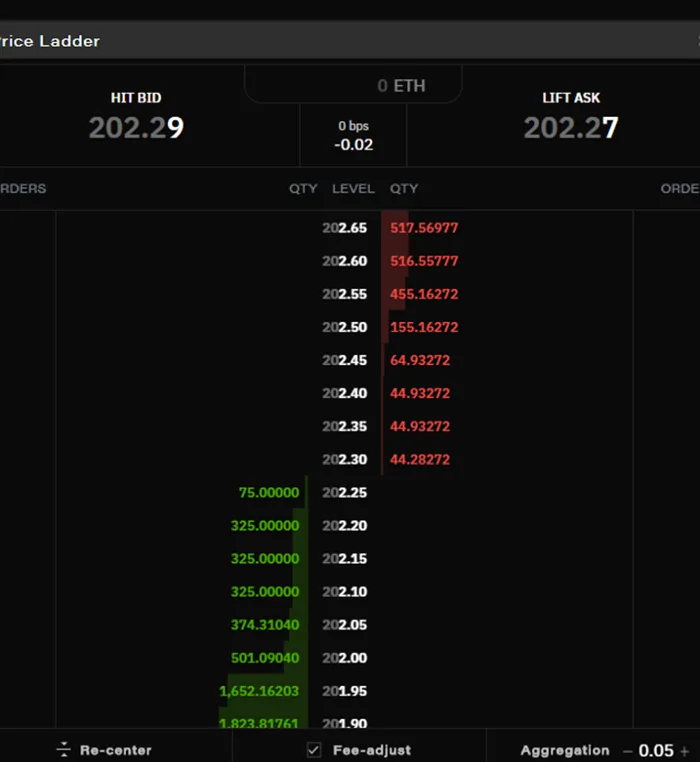Click ask quantity 64.93272
Image resolution: width=700 pixels, height=762 pixels.
420,360
